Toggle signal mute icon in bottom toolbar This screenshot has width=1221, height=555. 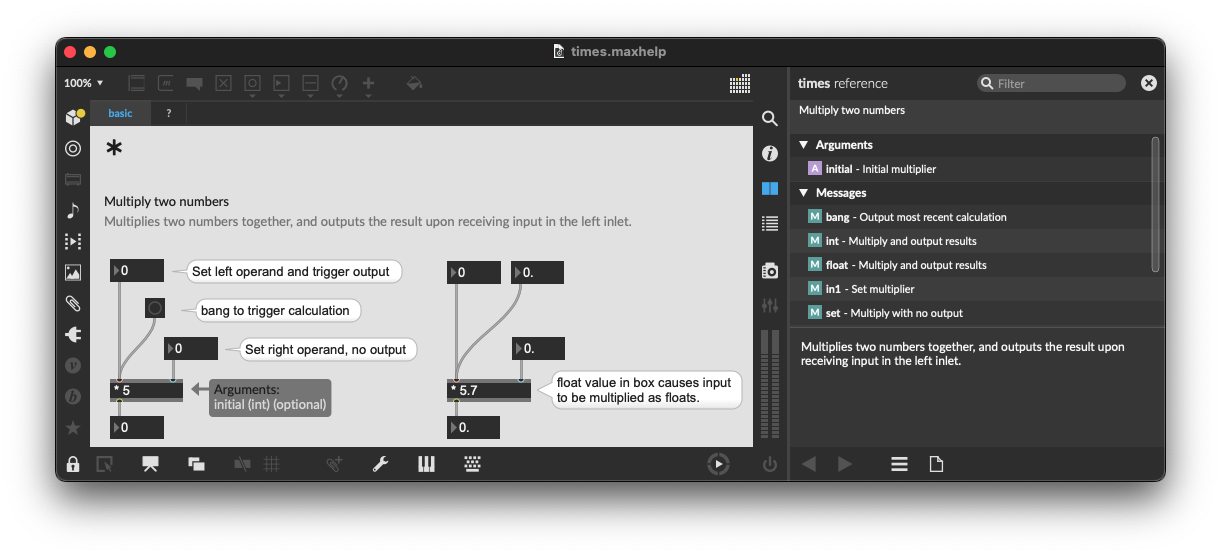tap(242, 464)
